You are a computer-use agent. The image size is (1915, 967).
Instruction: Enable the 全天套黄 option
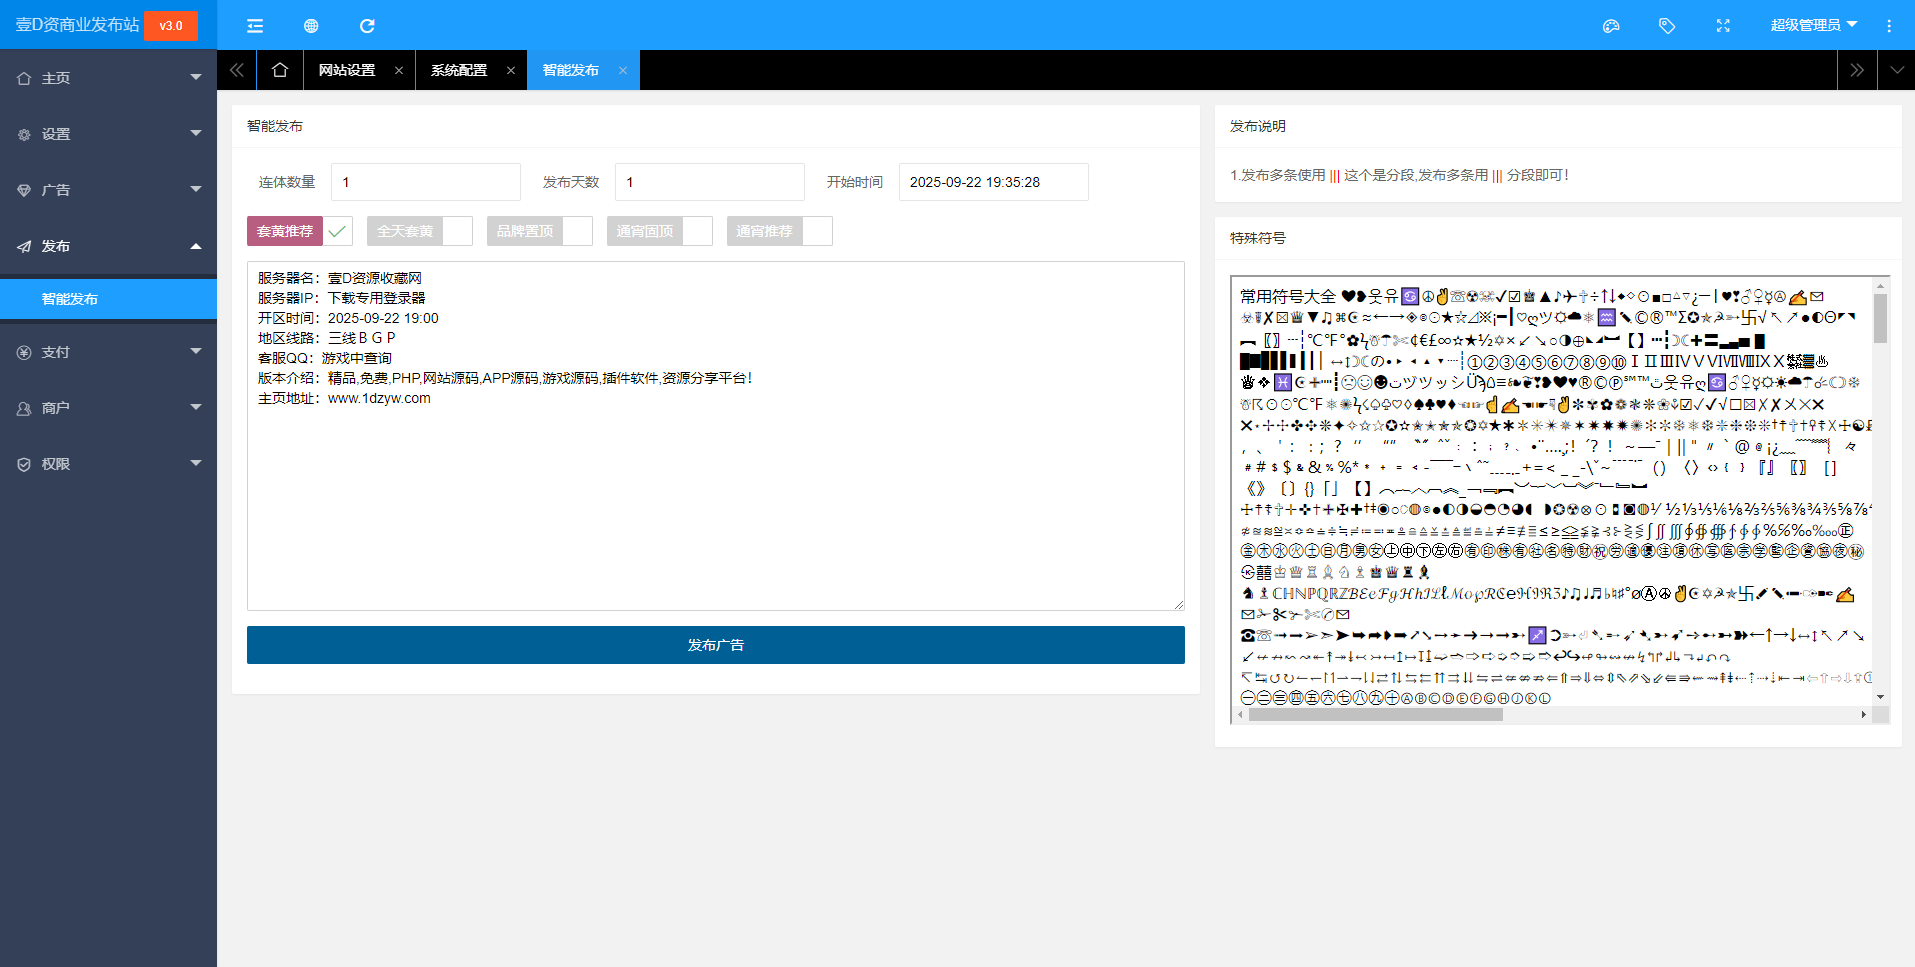[458, 230]
